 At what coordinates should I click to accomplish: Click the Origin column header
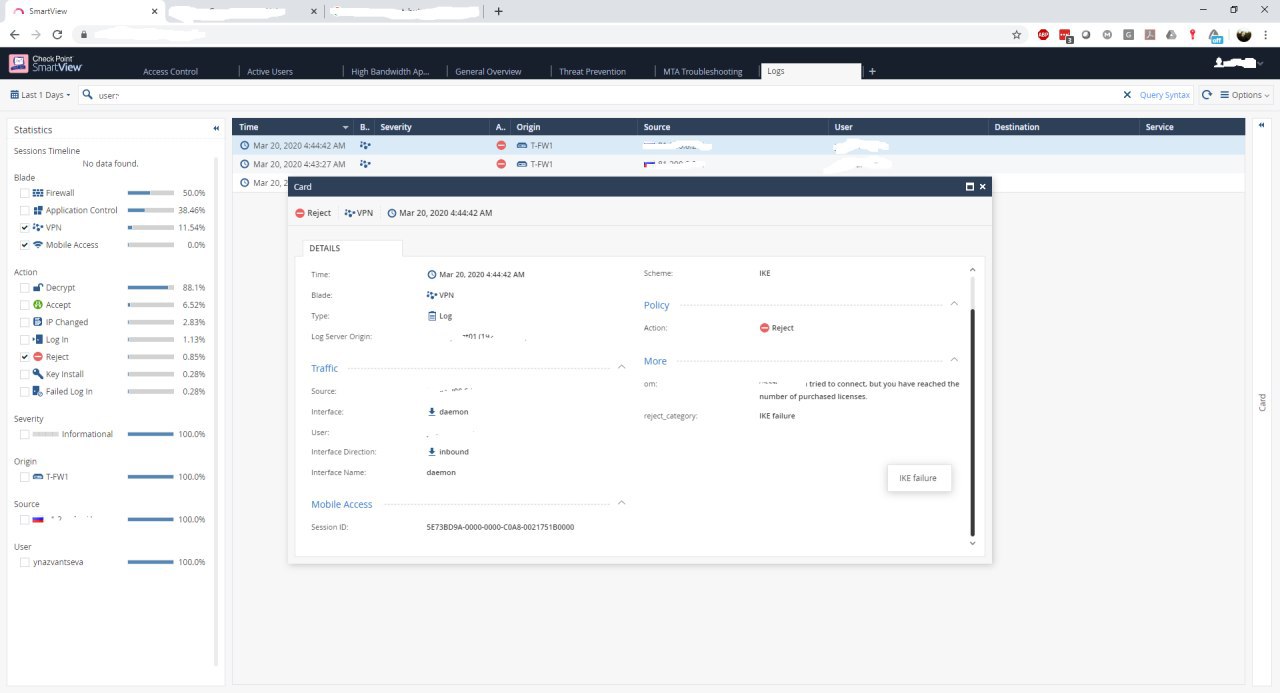pos(574,127)
